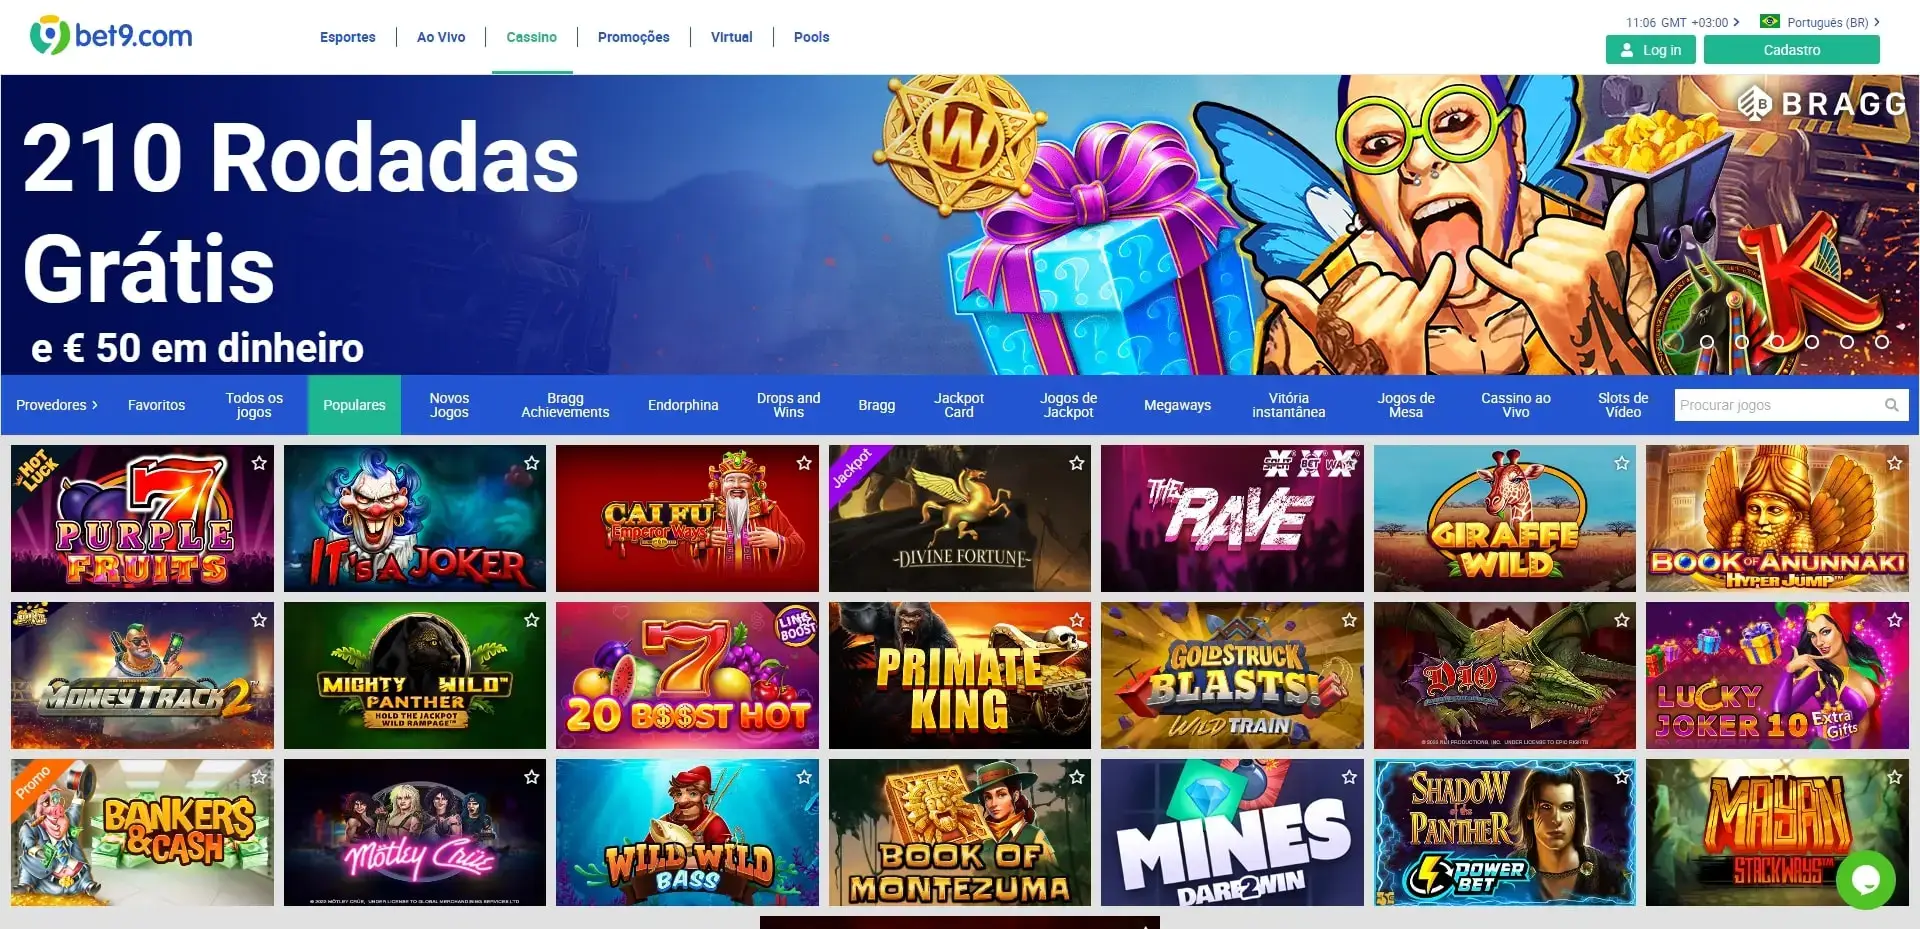Viewport: 1920px width, 929px height.
Task: Launch the Primate King game thumbnail
Action: (x=959, y=675)
